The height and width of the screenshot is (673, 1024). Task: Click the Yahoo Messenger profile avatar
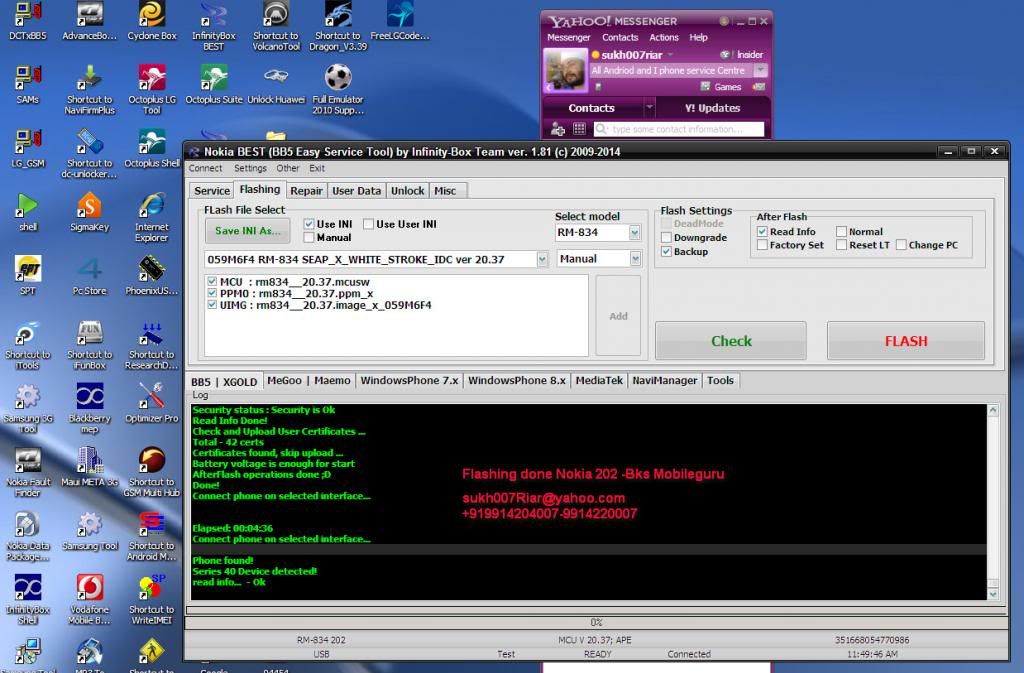[x=566, y=70]
